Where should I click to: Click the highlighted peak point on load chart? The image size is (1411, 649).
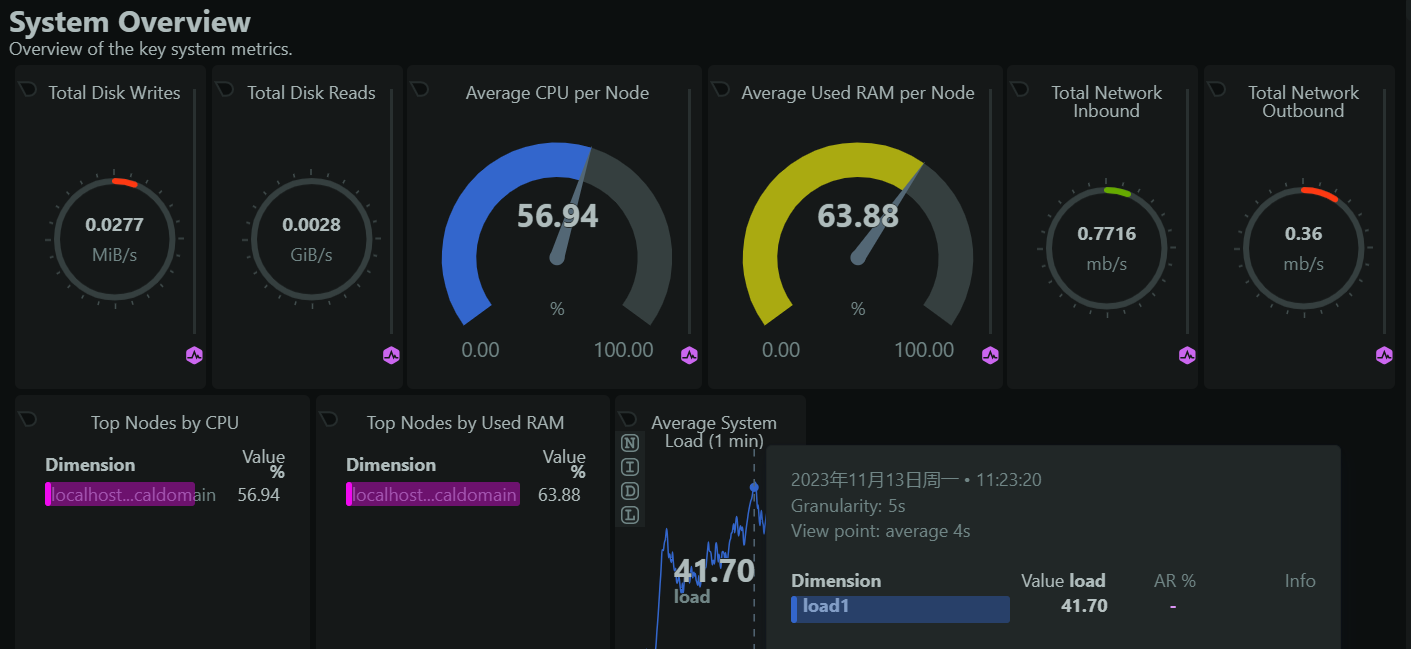point(754,487)
